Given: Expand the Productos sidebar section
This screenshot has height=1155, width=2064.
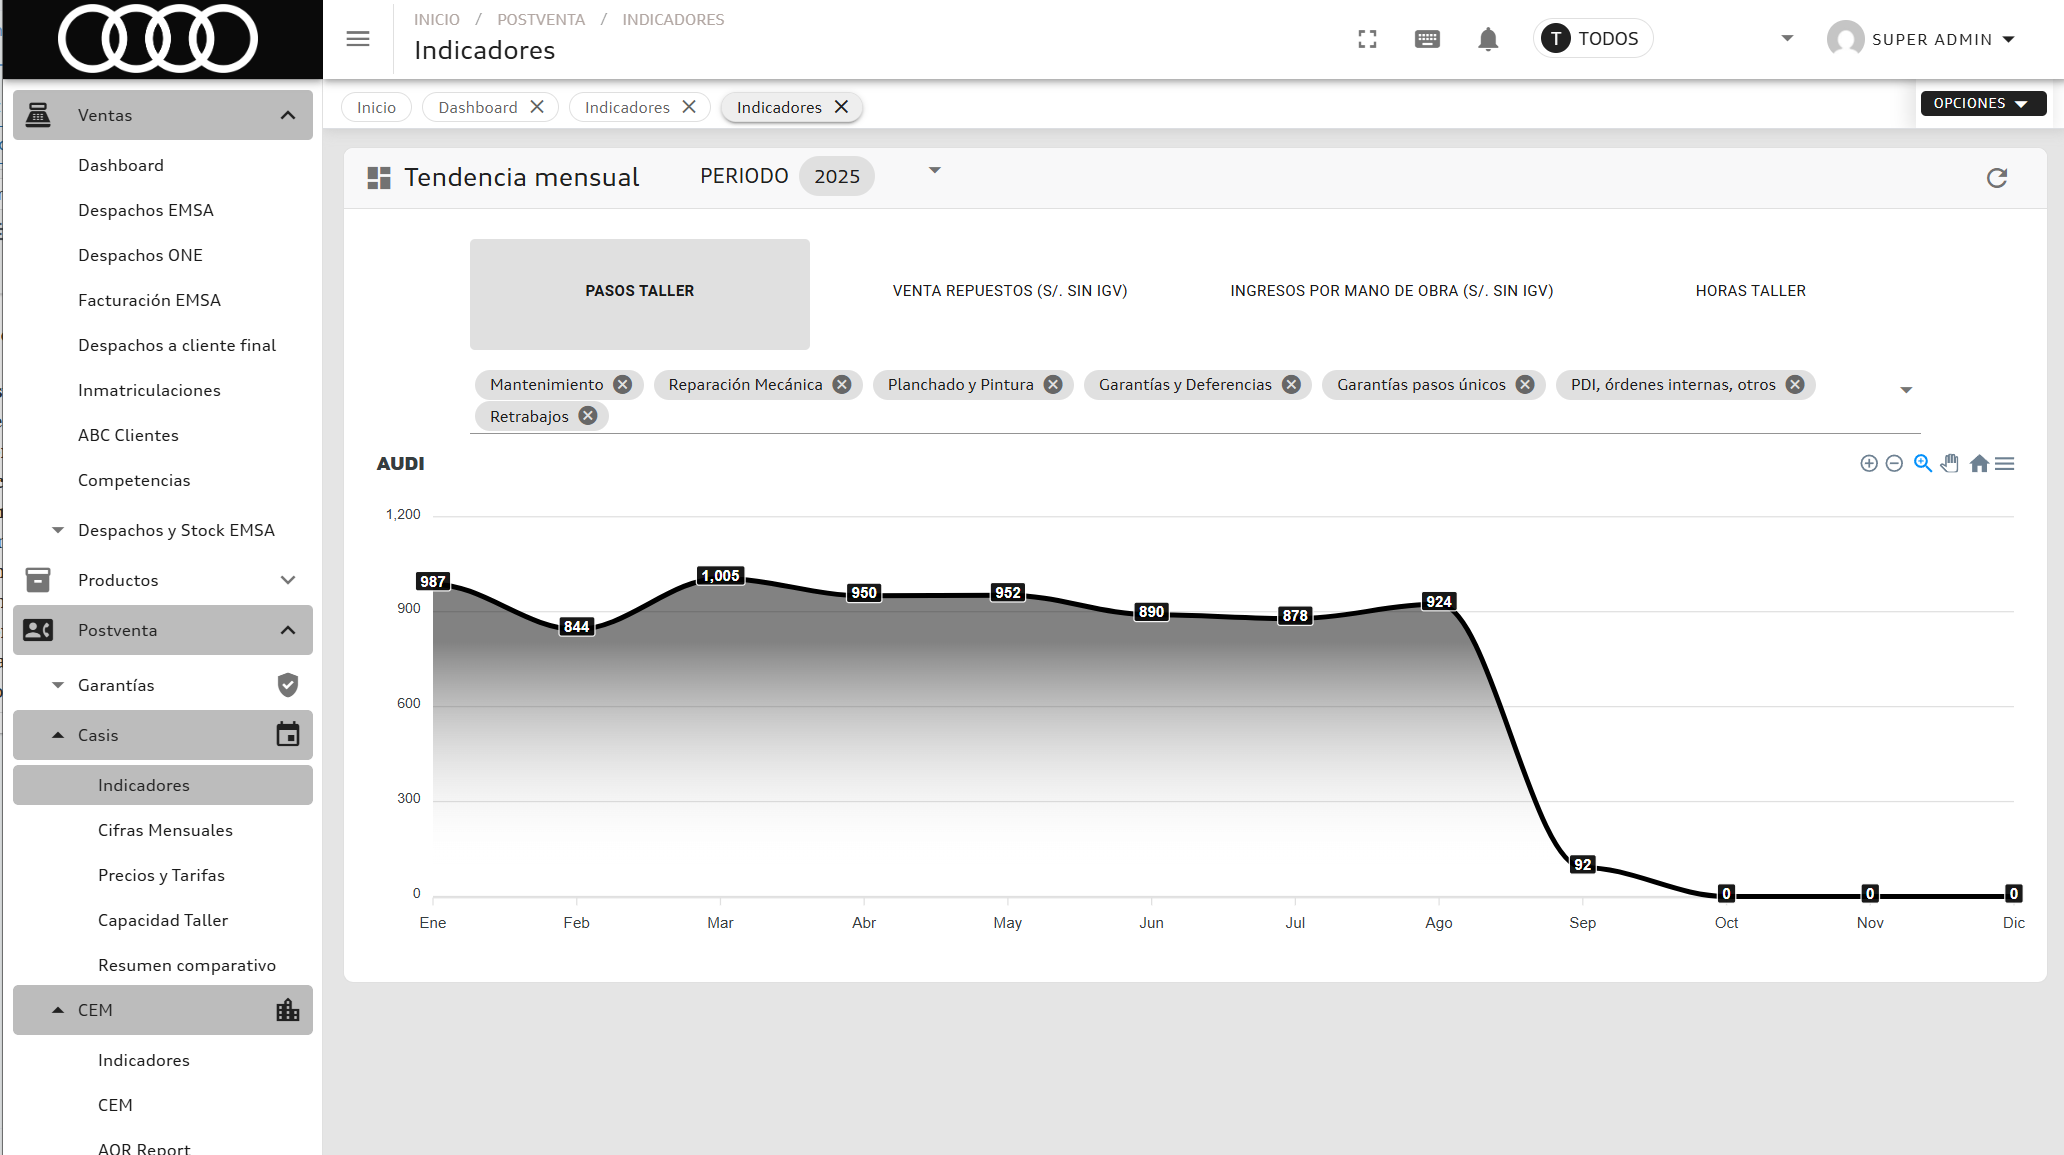Looking at the screenshot, I should [288, 580].
